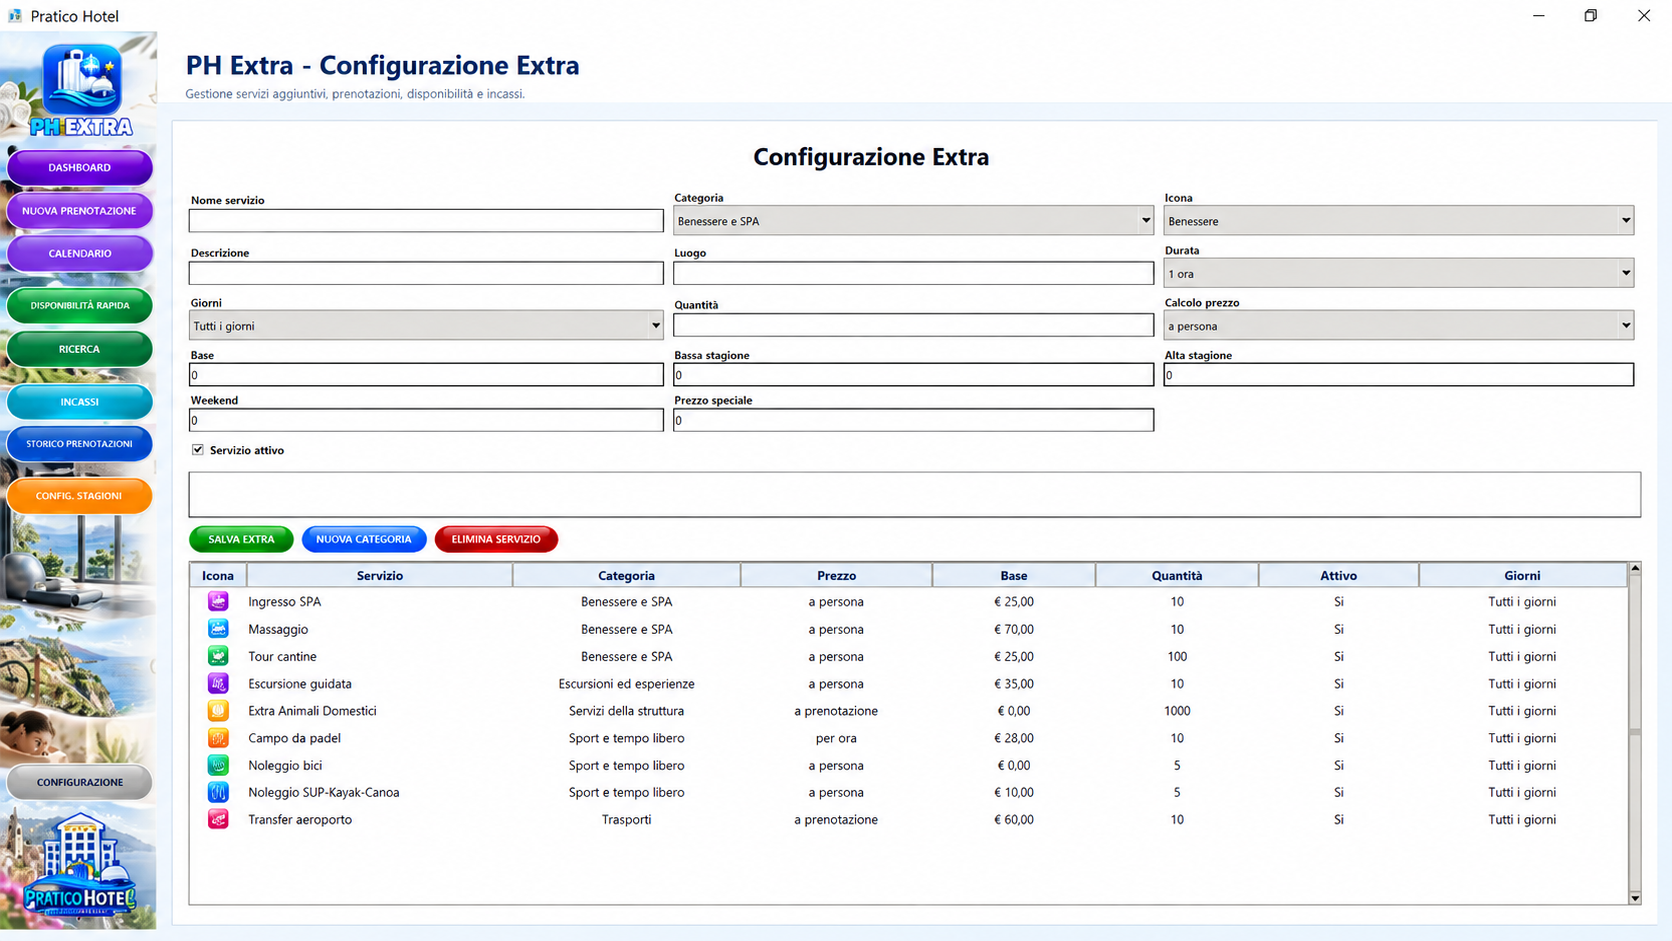Image resolution: width=1672 pixels, height=941 pixels.
Task: Open the Incassi sidebar section
Action: tap(80, 402)
